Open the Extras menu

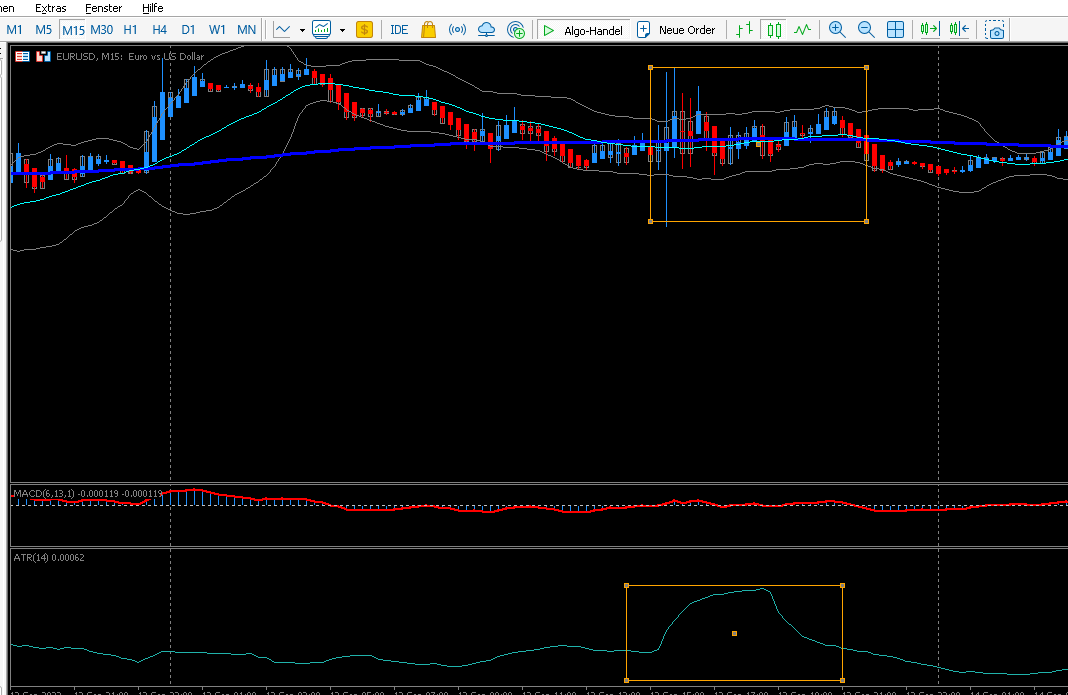(51, 8)
